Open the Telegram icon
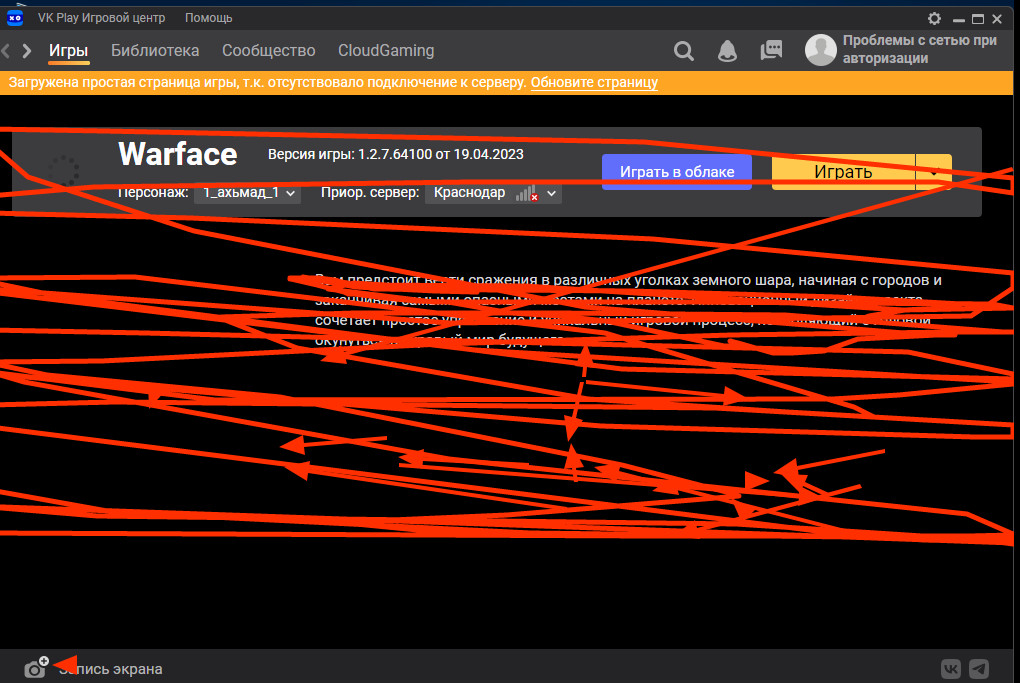The height and width of the screenshot is (683, 1020). pos(980,668)
